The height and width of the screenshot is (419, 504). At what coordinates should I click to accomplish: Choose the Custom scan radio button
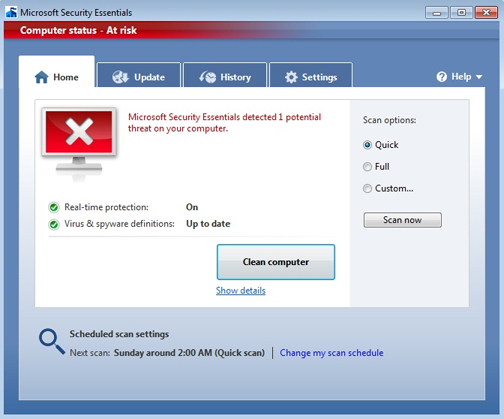[367, 189]
